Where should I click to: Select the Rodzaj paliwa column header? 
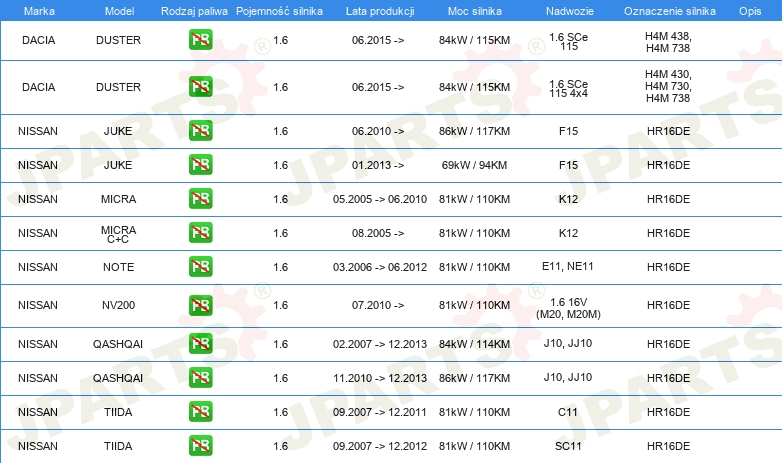[193, 9]
